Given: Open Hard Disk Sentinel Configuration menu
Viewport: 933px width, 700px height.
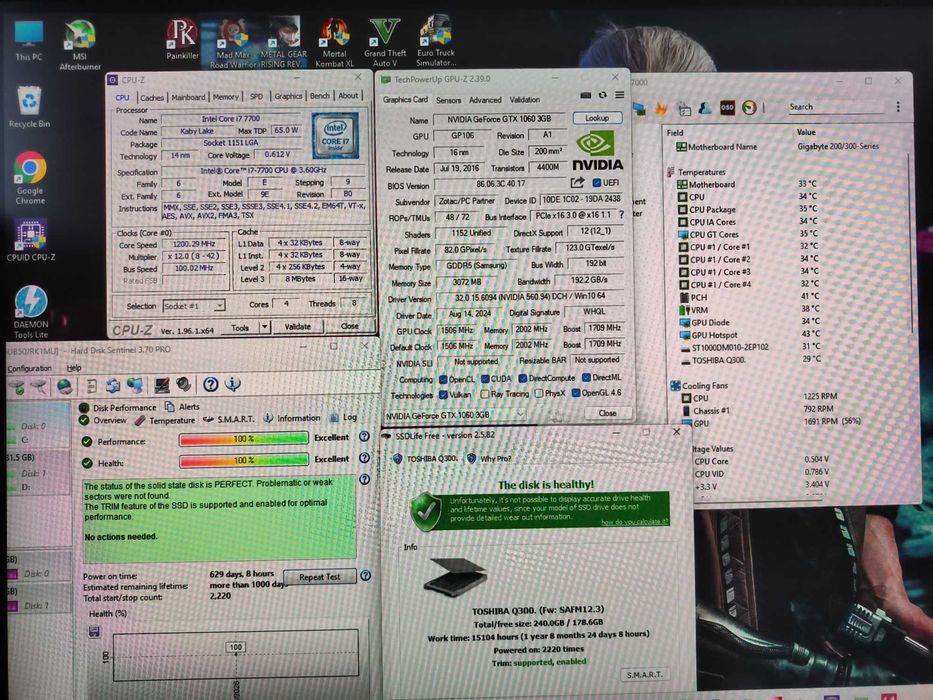Looking at the screenshot, I should (29, 368).
